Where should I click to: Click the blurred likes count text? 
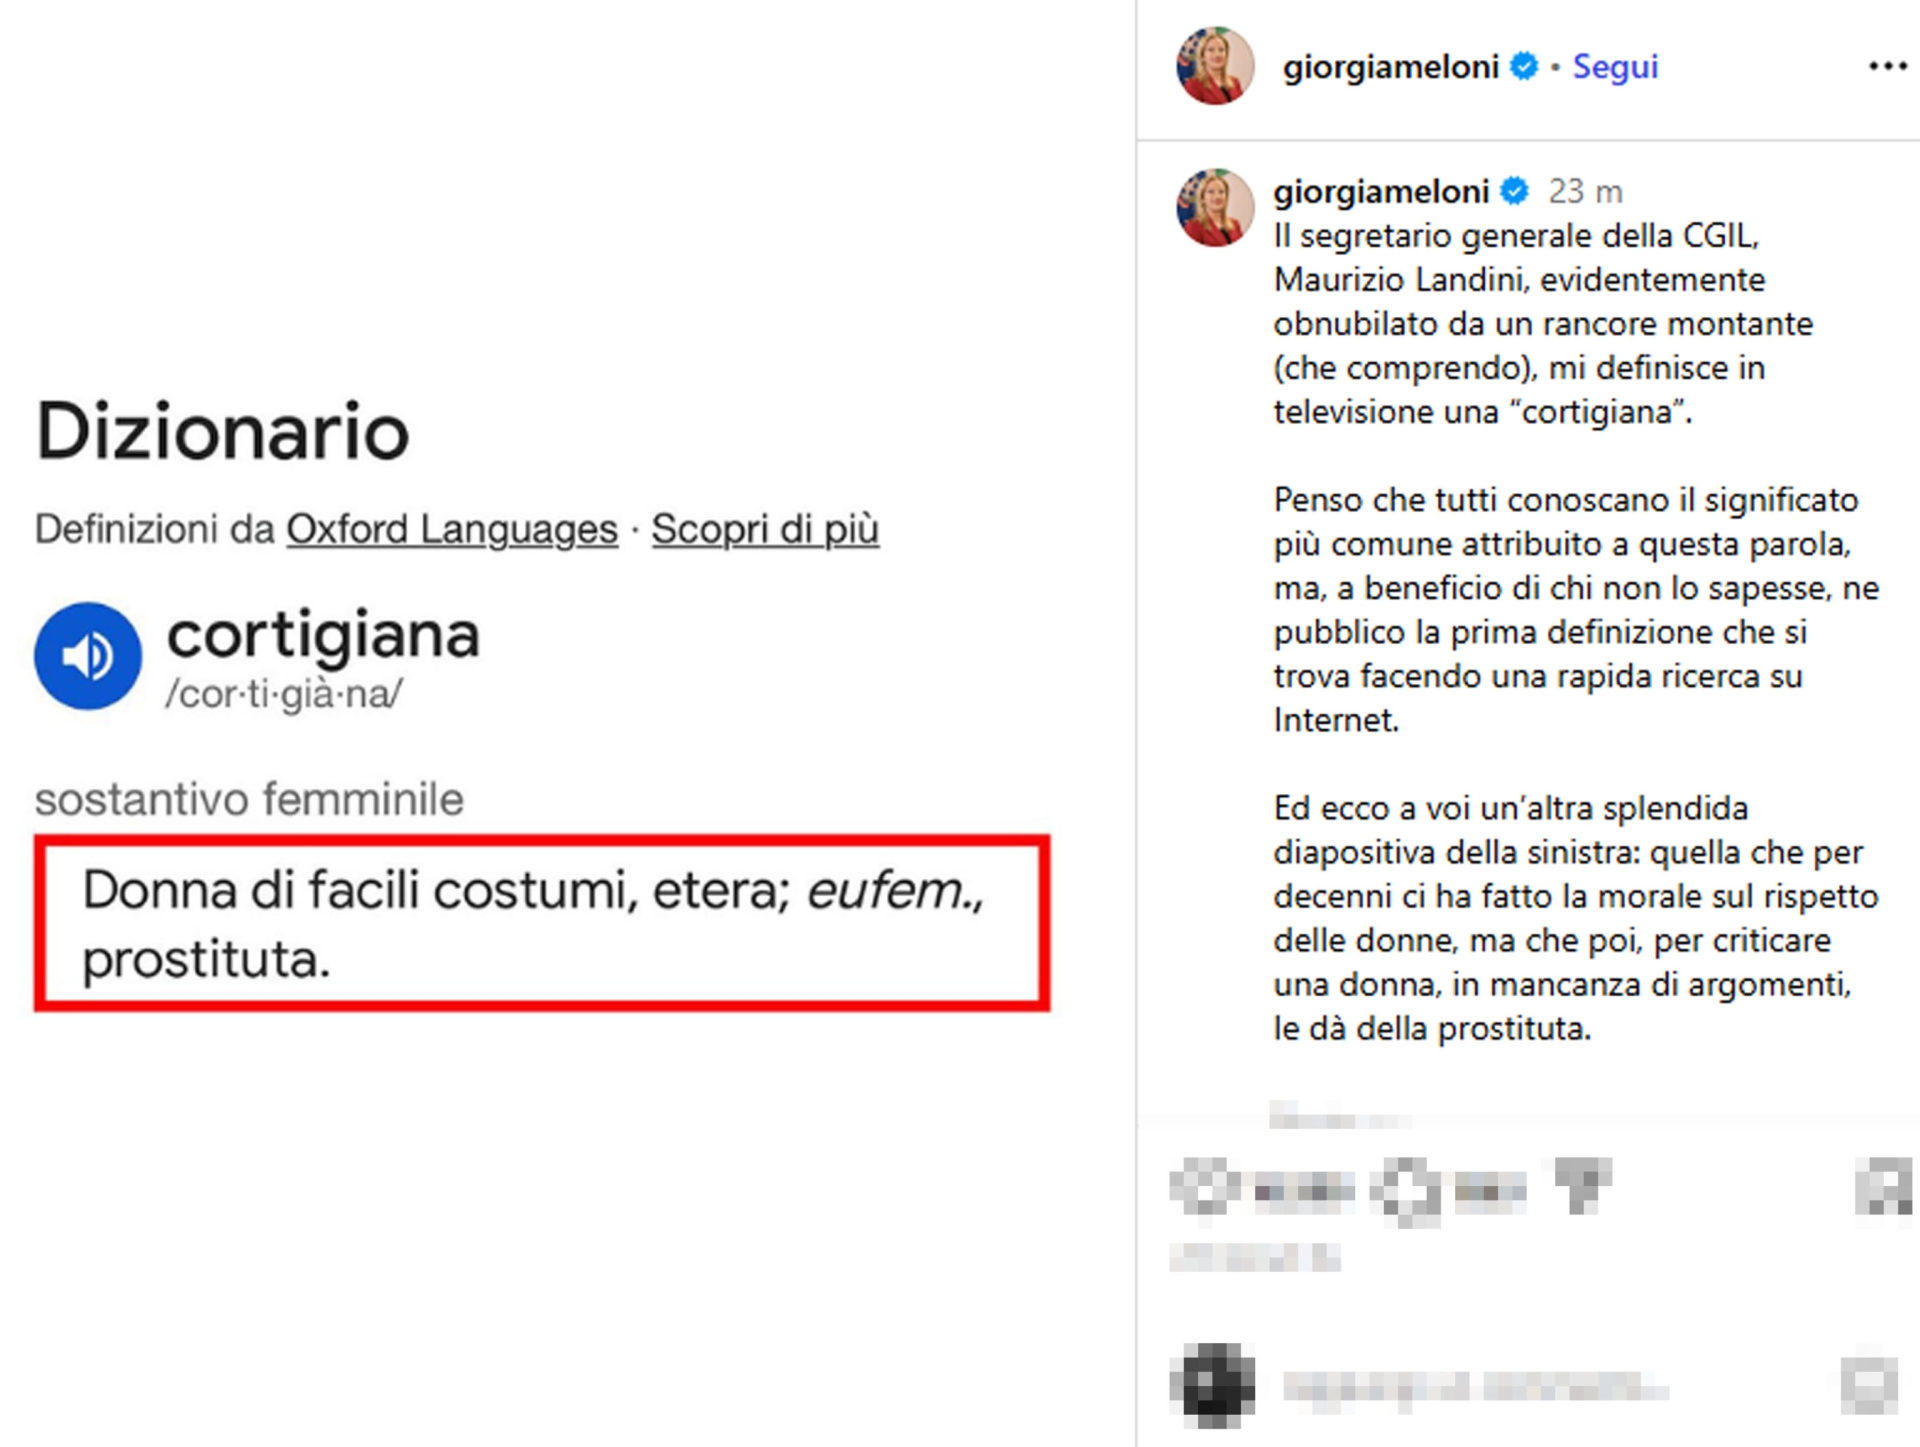[1254, 1258]
